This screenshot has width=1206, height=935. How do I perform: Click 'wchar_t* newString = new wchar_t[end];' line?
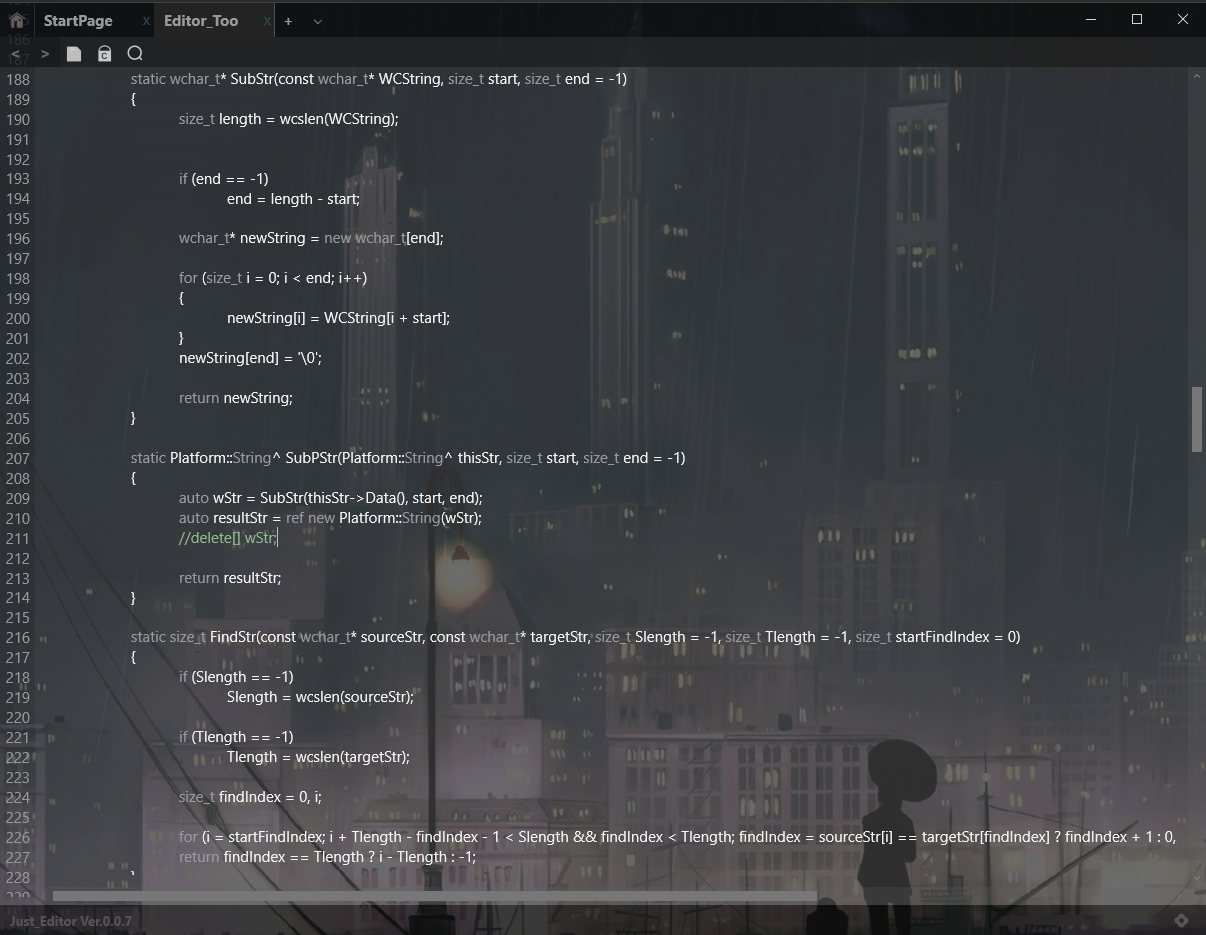click(311, 238)
